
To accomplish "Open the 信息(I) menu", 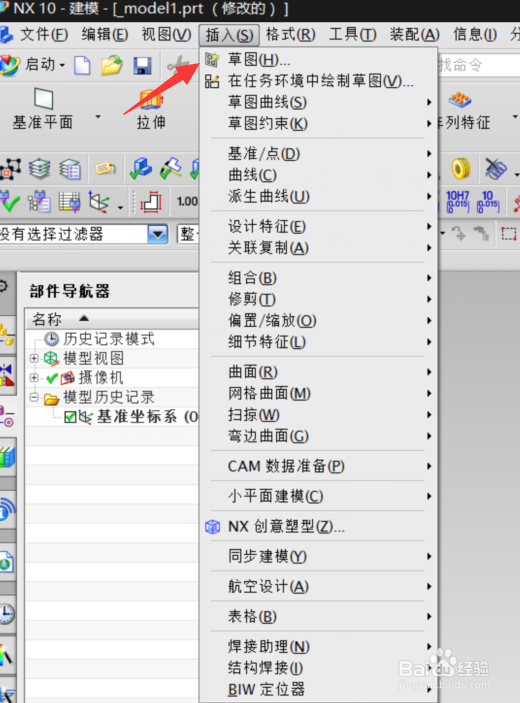I will point(475,35).
